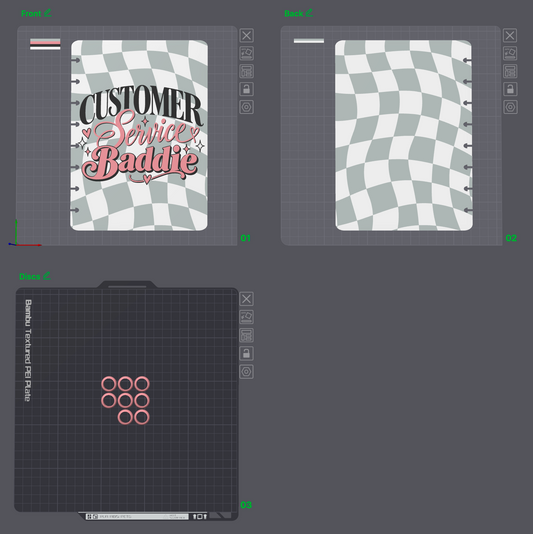Toggle the lock on the Discs plate
533x534 pixels.
click(x=247, y=353)
